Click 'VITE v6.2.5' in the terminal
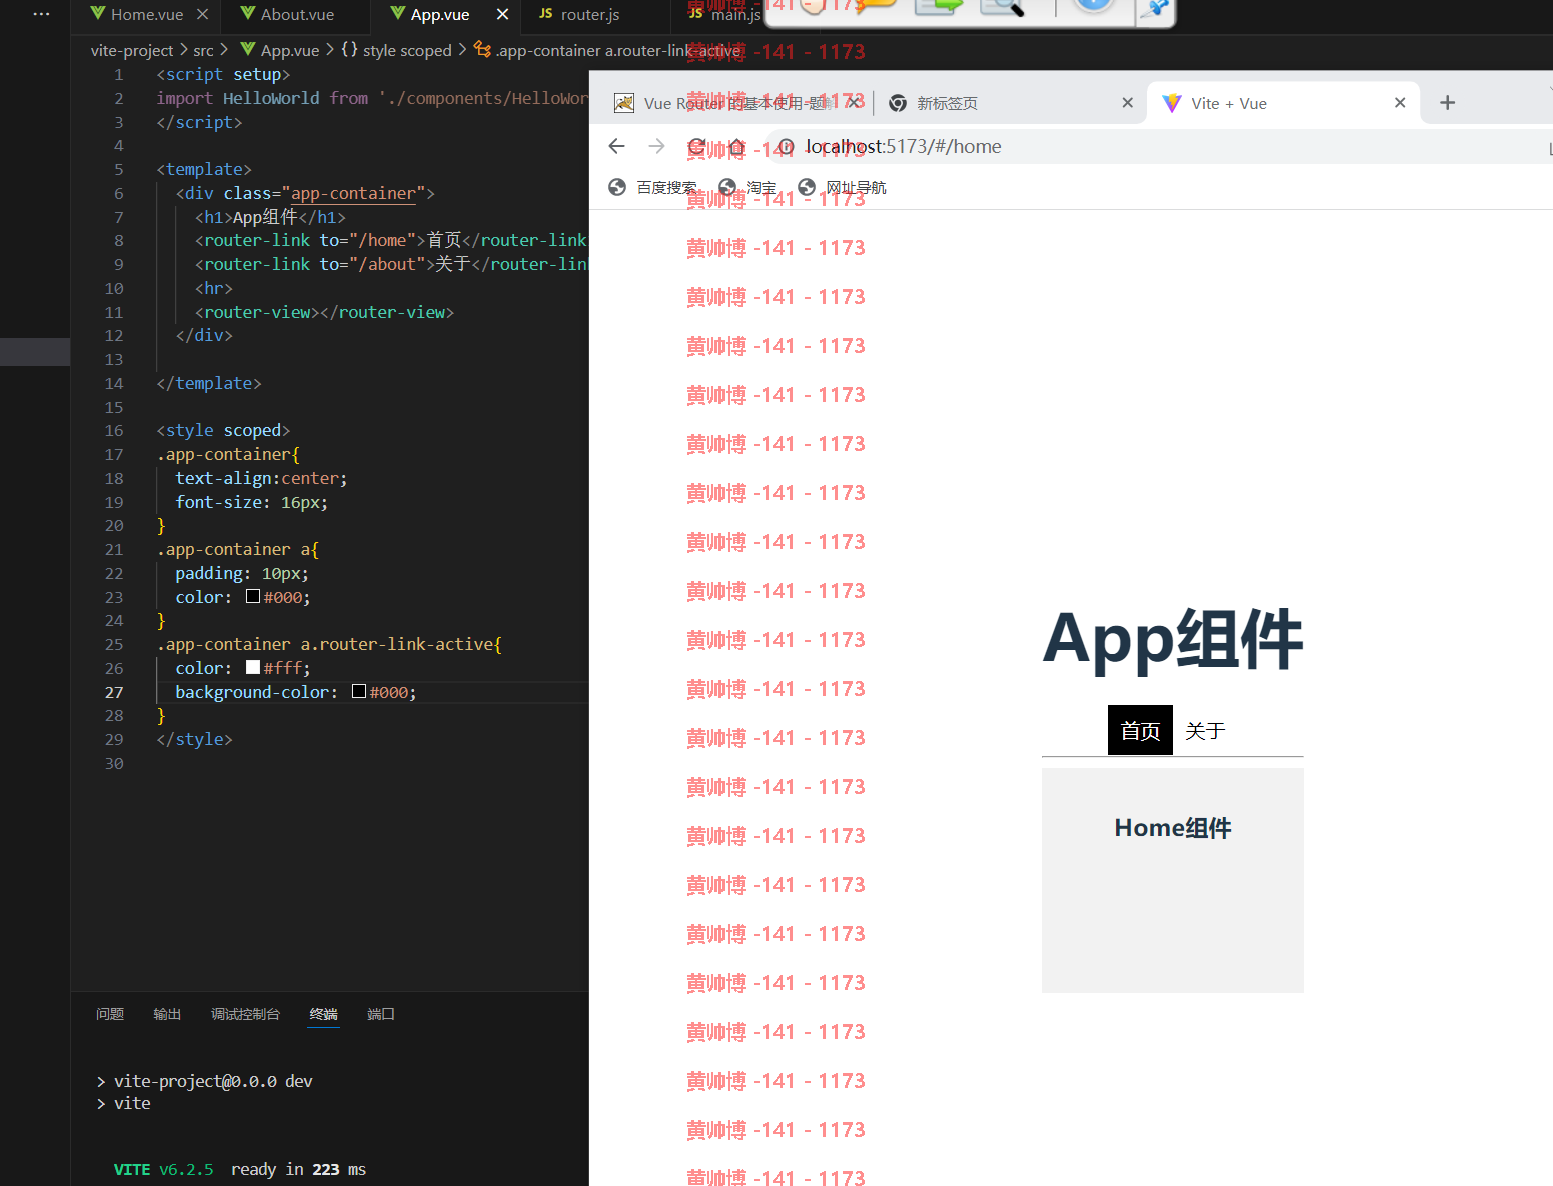1553x1186 pixels. pos(163,1169)
